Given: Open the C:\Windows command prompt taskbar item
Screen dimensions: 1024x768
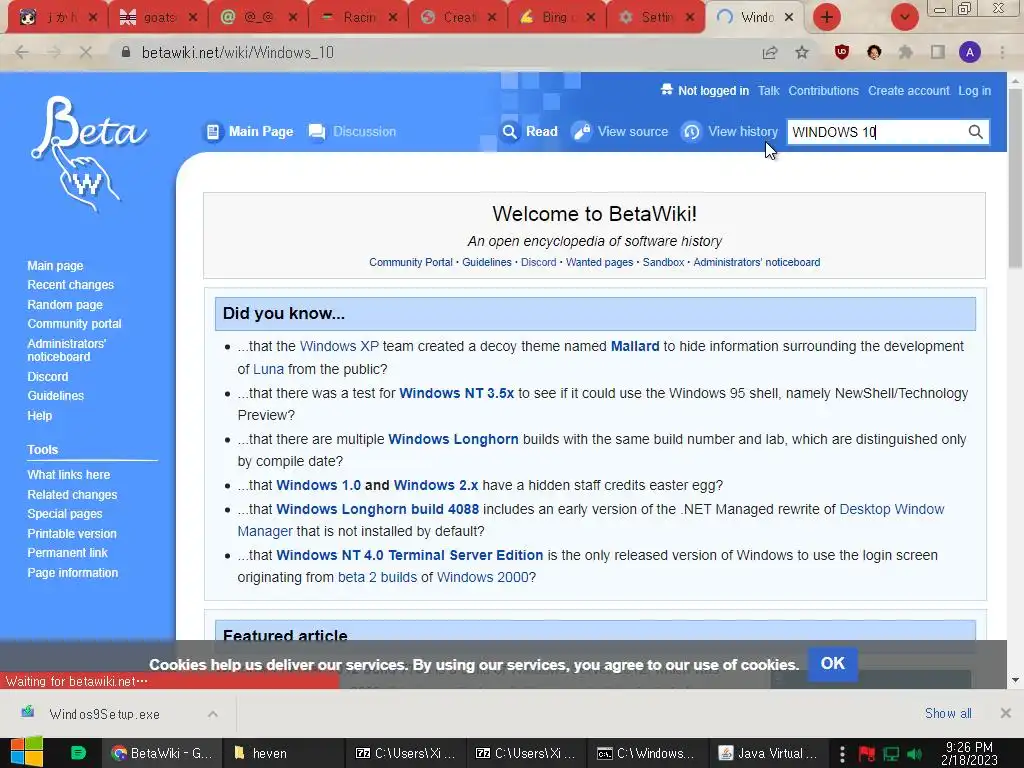Looking at the screenshot, I should (647, 753).
